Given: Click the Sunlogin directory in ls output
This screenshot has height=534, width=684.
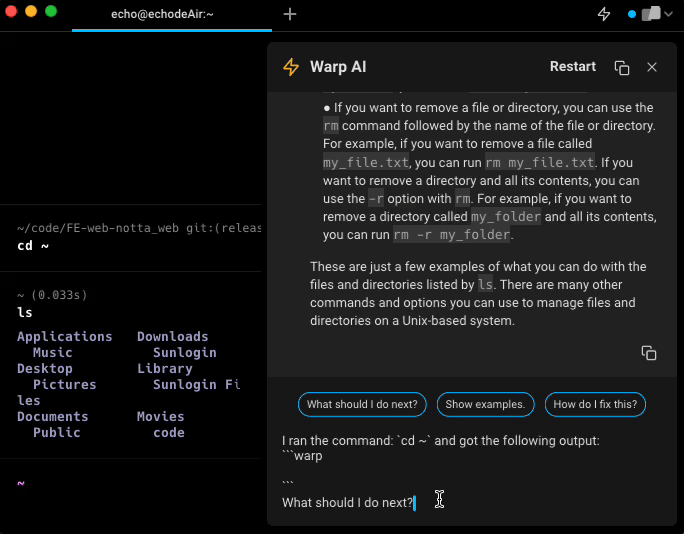Looking at the screenshot, I should tap(185, 353).
